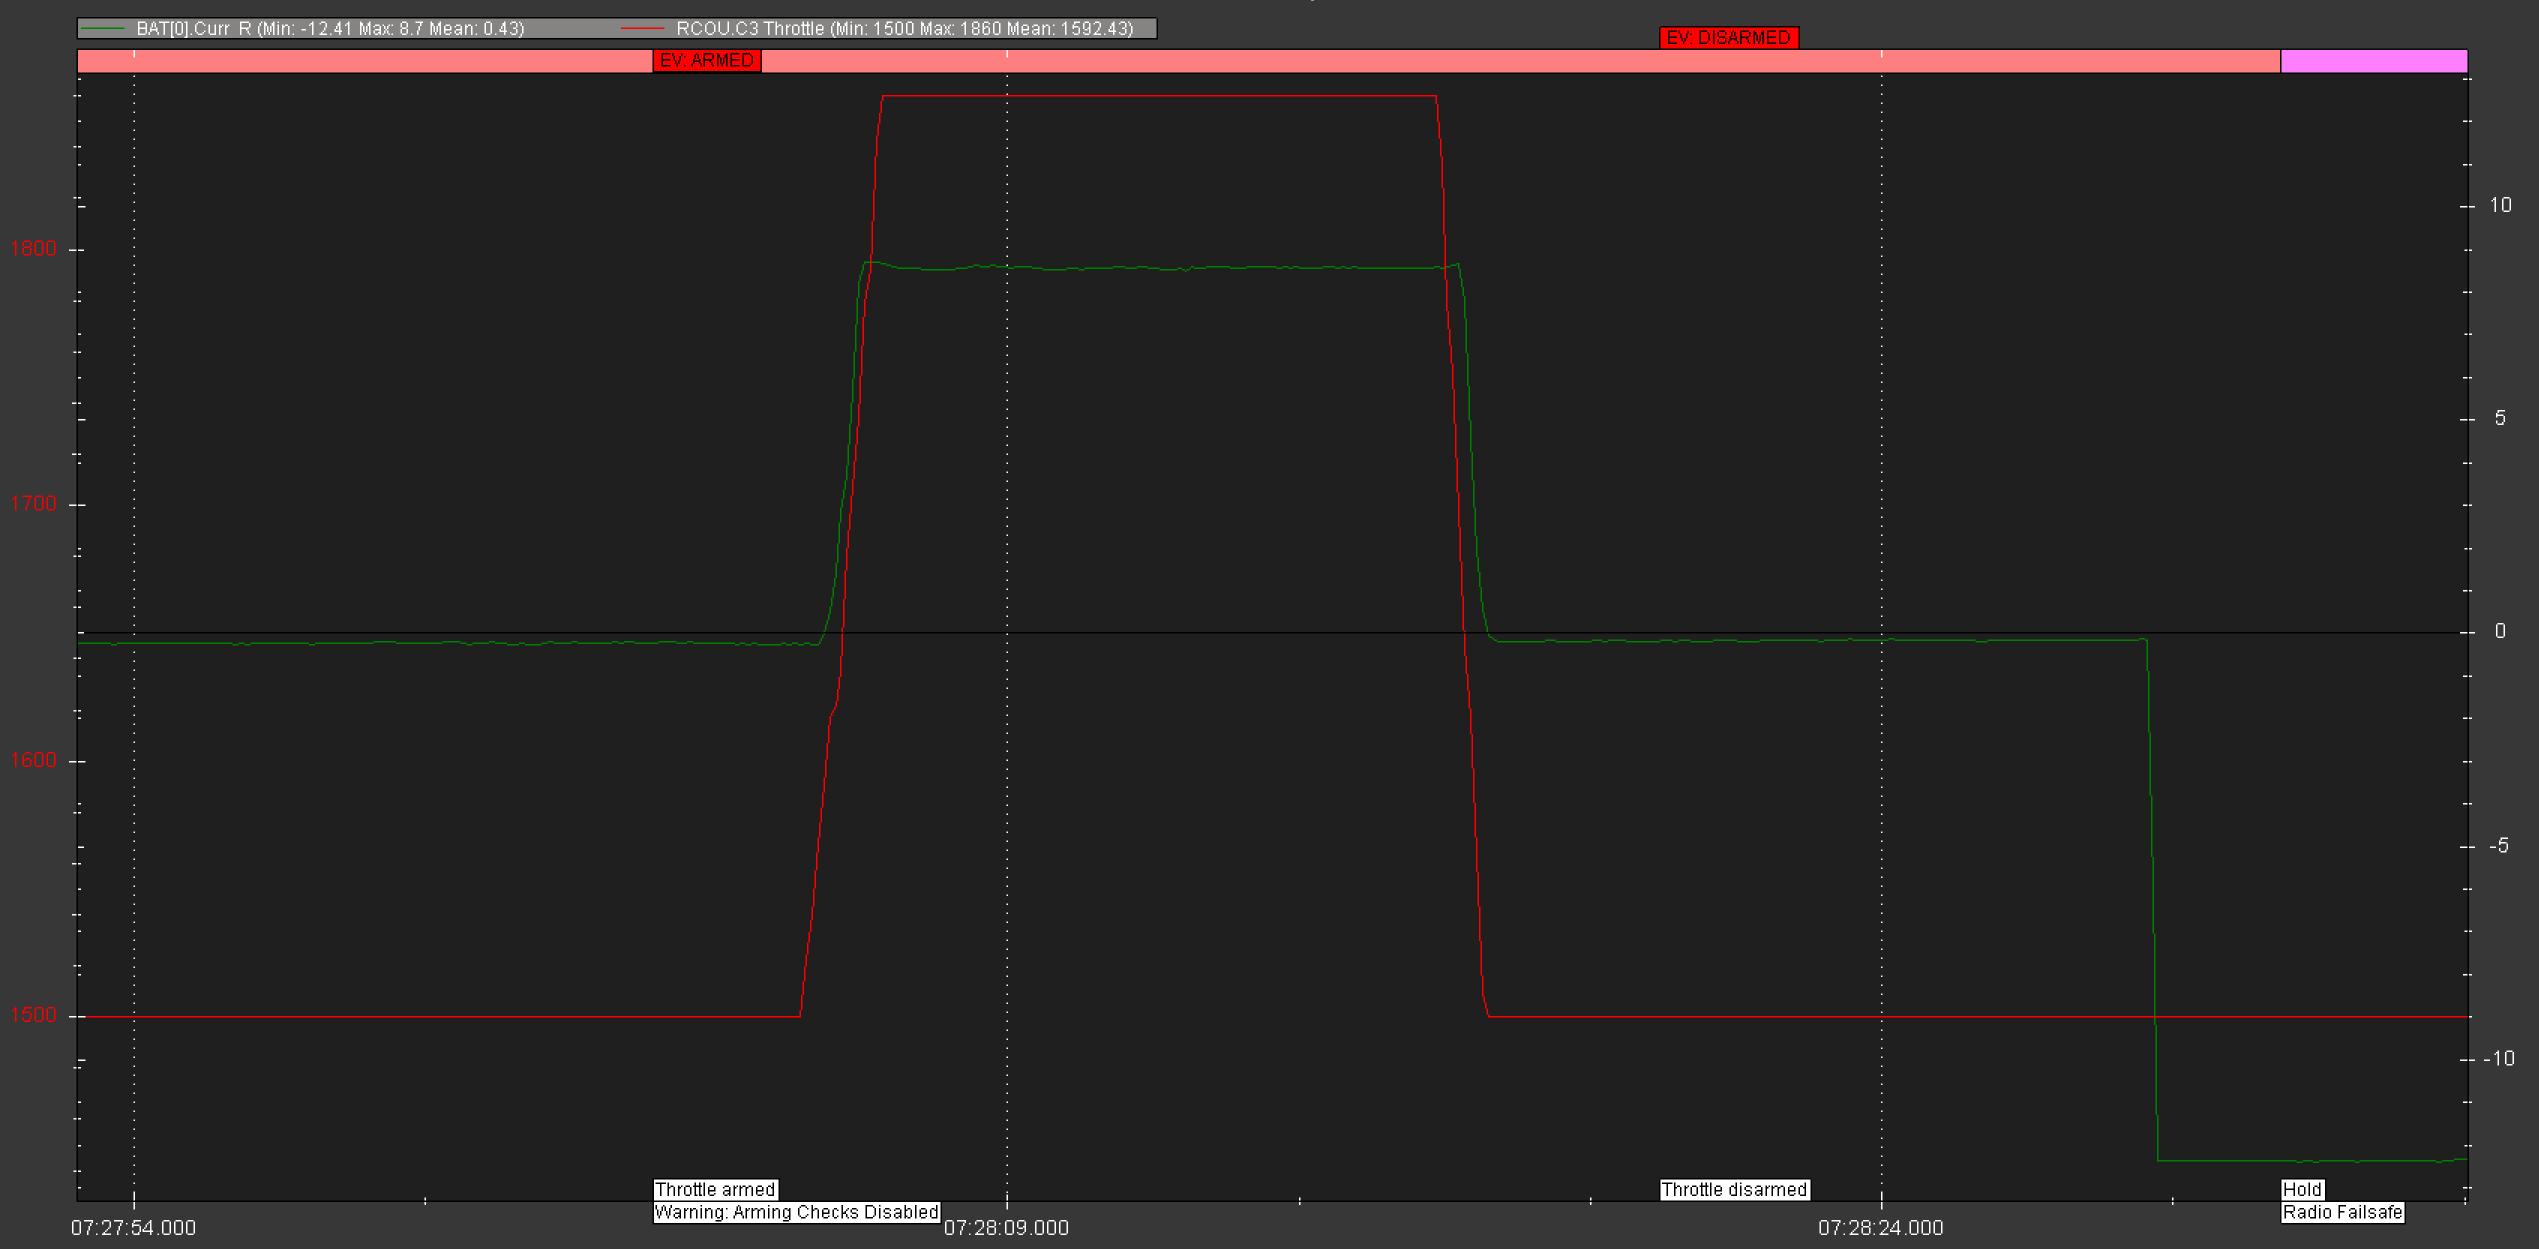Click the -10 right axis tick label
2539x1249 pixels.
[x=2498, y=1058]
